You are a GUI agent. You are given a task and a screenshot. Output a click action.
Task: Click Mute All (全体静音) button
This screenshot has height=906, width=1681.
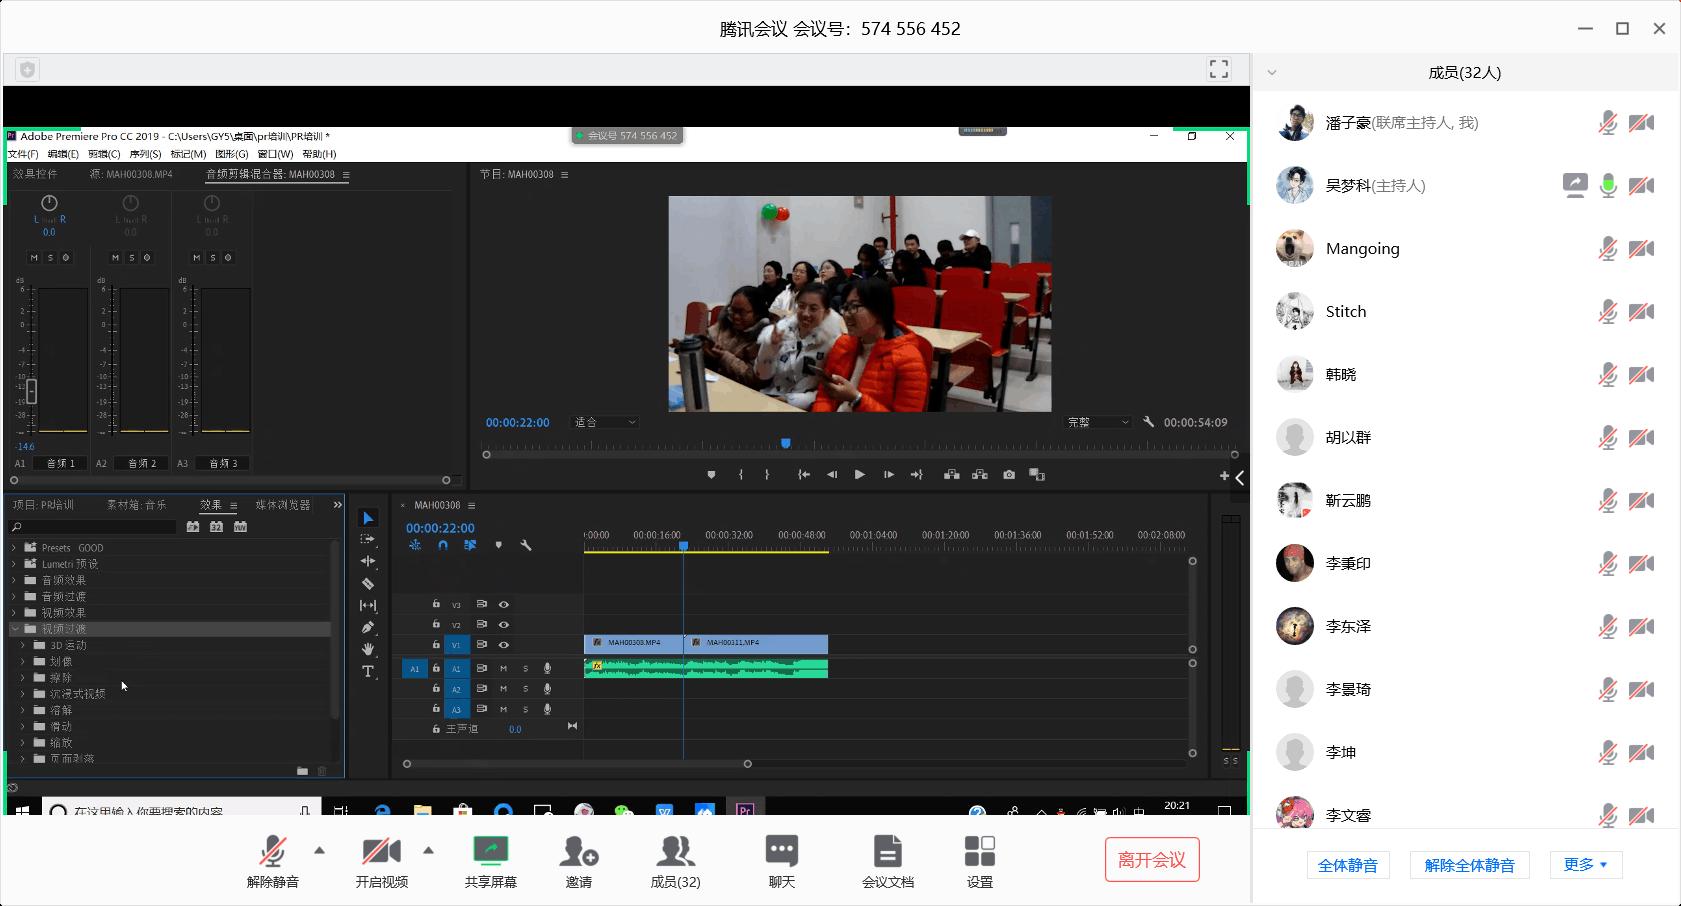(x=1347, y=865)
